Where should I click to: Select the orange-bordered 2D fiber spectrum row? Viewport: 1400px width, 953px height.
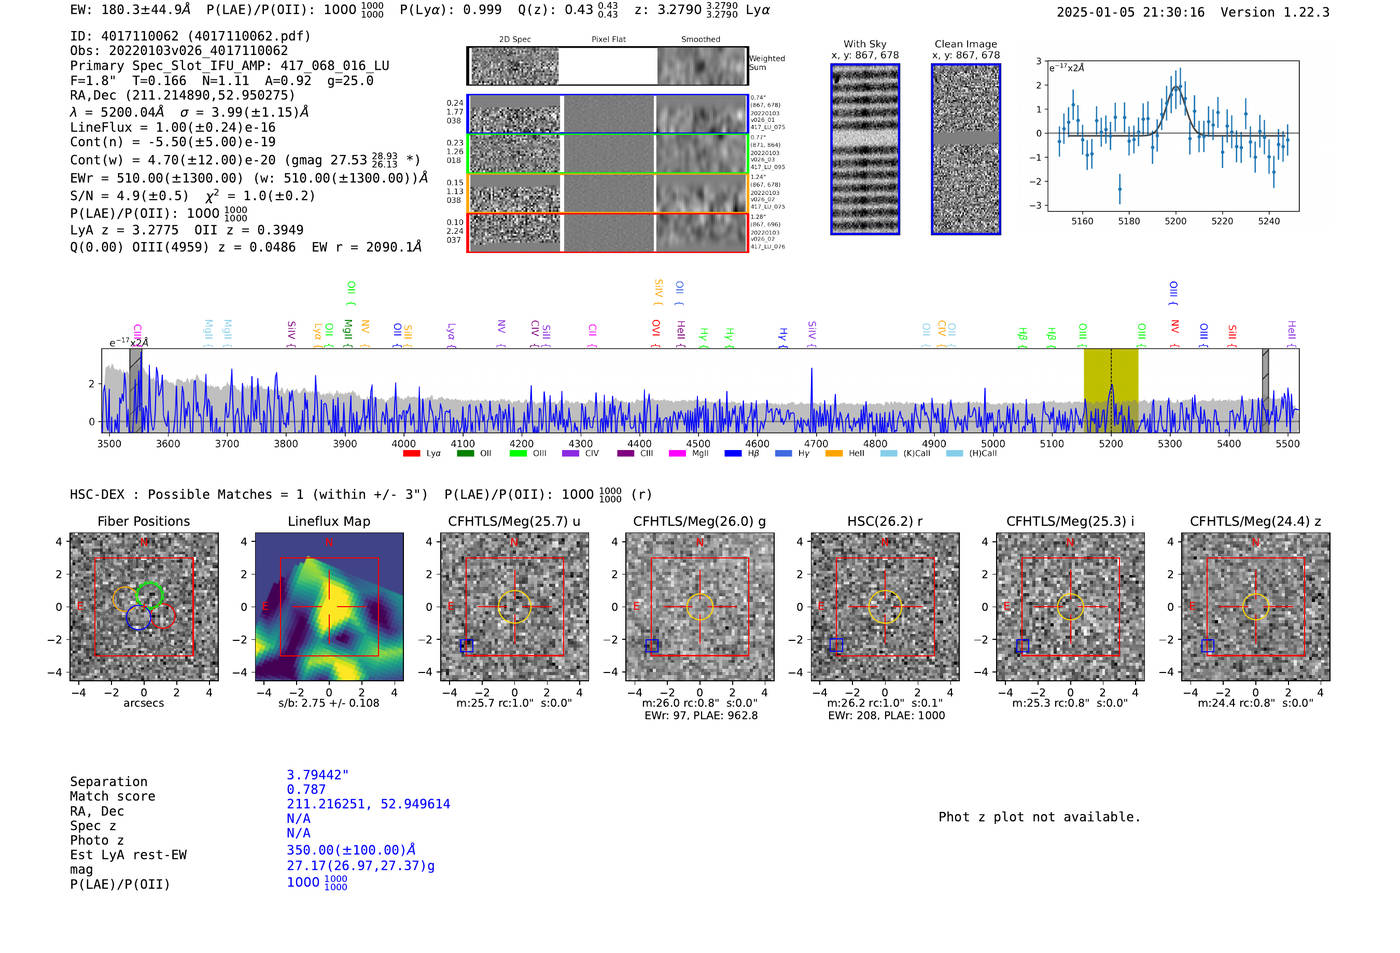(x=607, y=193)
